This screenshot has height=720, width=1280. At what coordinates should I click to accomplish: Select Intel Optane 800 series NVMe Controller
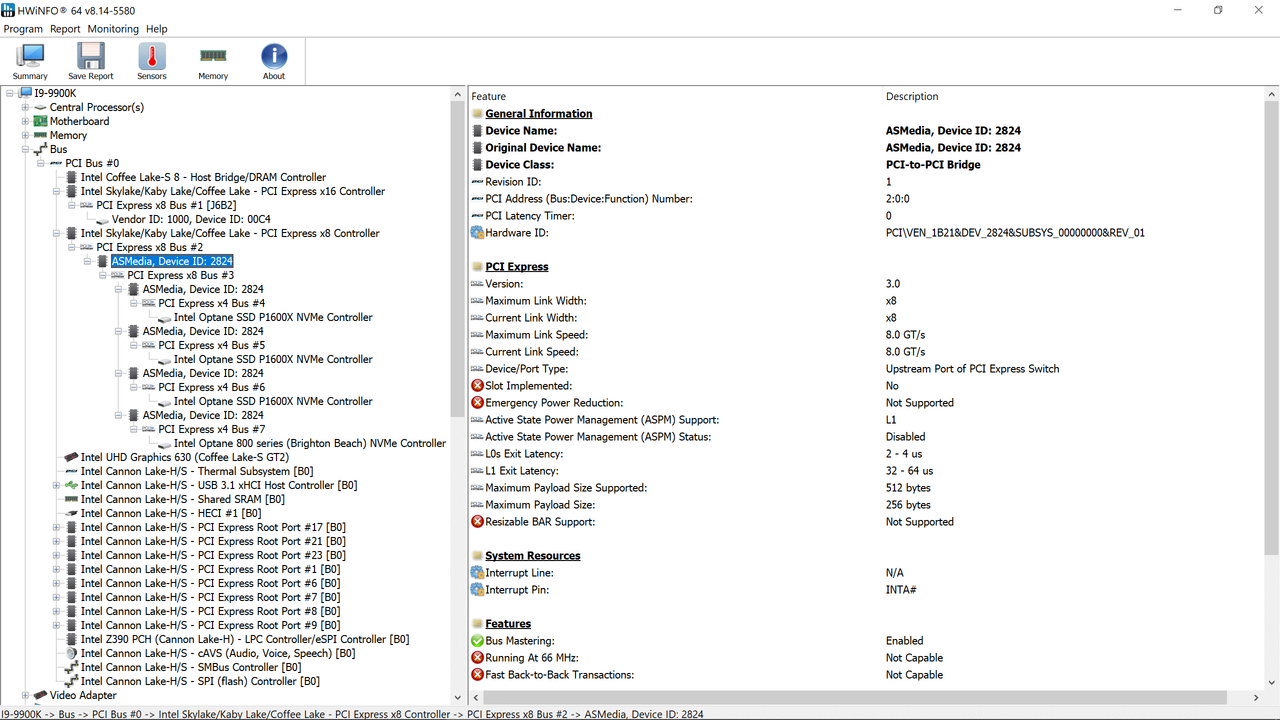[310, 443]
